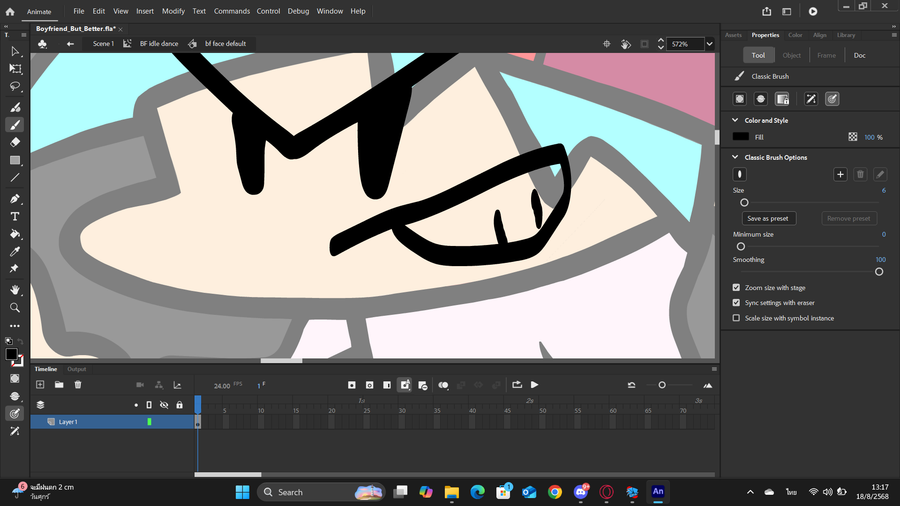This screenshot has height=506, width=900.
Task: Select the Free Transform tool
Action: coord(15,69)
